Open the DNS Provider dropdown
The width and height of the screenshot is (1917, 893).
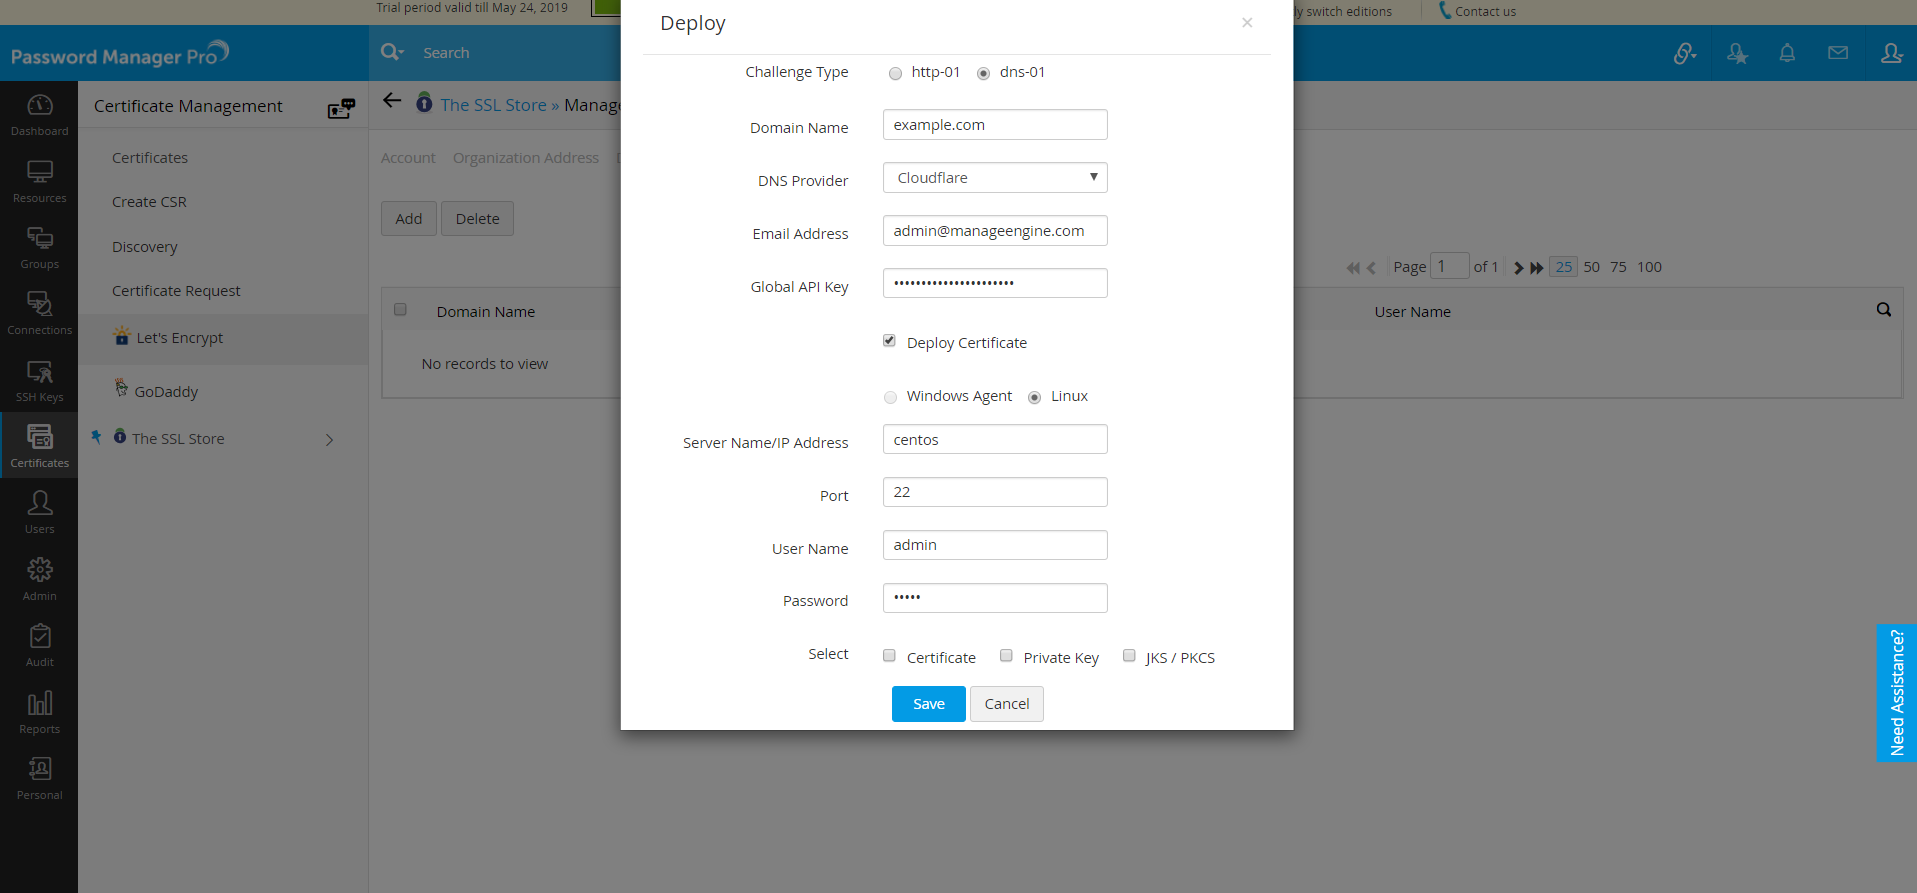995,178
